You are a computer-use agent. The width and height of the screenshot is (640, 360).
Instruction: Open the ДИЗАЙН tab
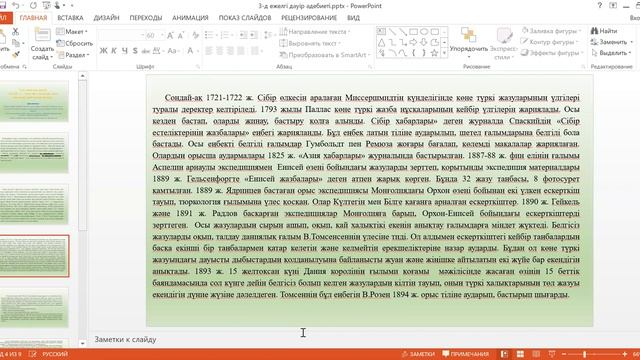(106, 18)
